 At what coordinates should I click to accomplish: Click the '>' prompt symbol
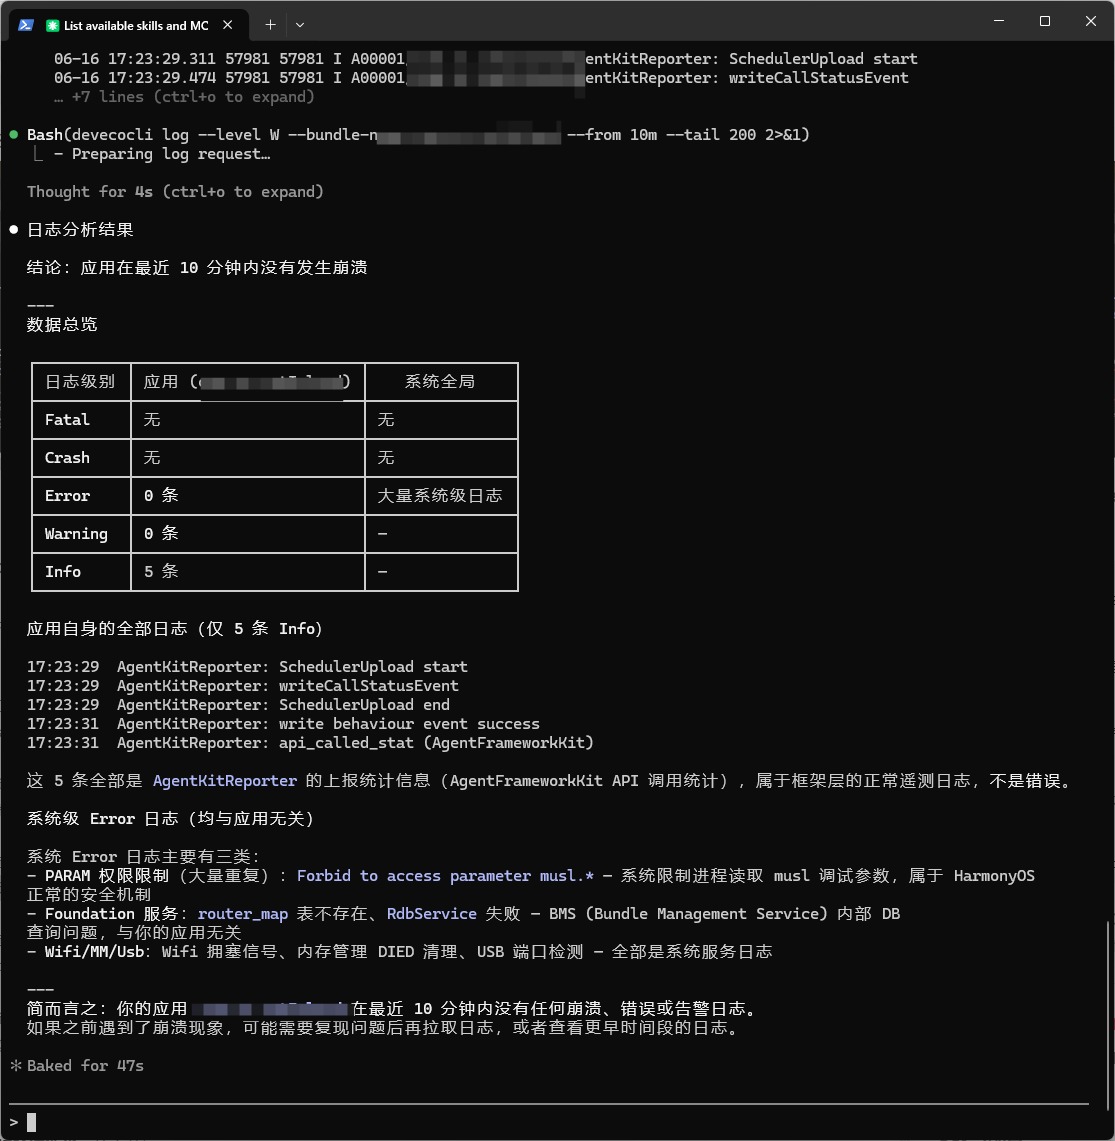coord(14,1122)
